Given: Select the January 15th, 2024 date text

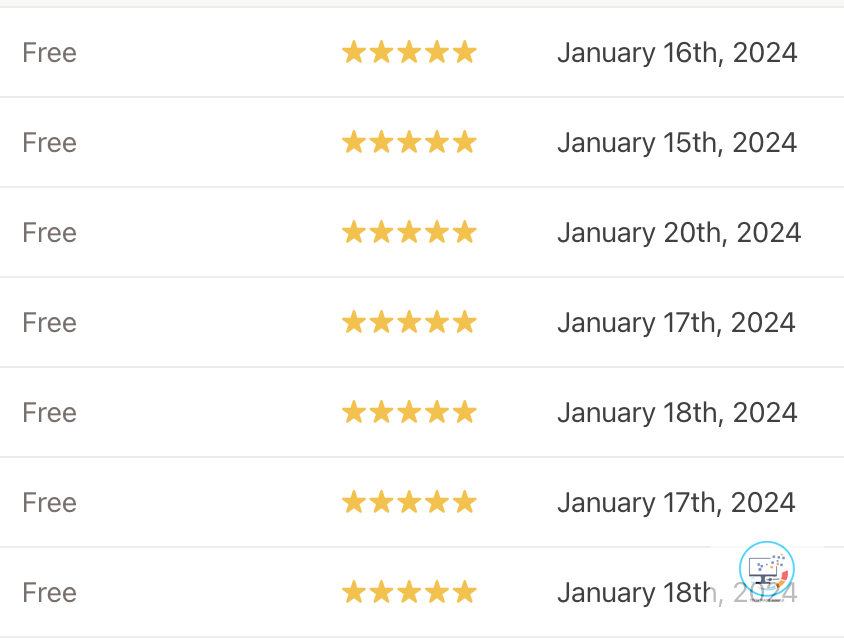Looking at the screenshot, I should click(677, 142).
